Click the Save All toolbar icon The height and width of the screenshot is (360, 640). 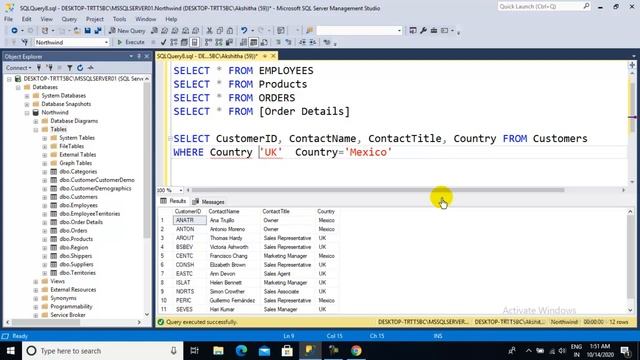98,31
